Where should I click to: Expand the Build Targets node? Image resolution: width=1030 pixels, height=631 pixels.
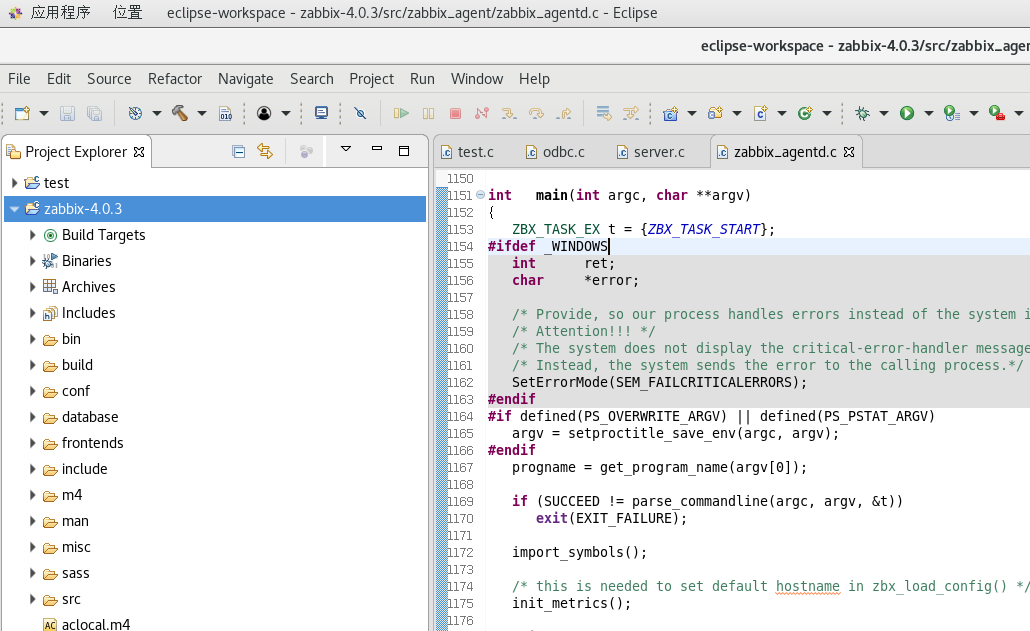pyautogui.click(x=32, y=234)
